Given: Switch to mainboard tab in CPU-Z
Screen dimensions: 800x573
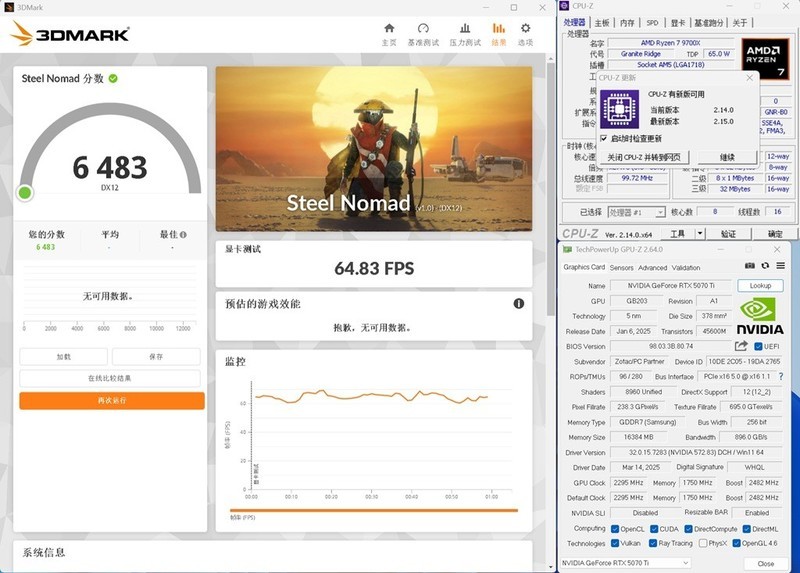Looking at the screenshot, I should (x=602, y=23).
